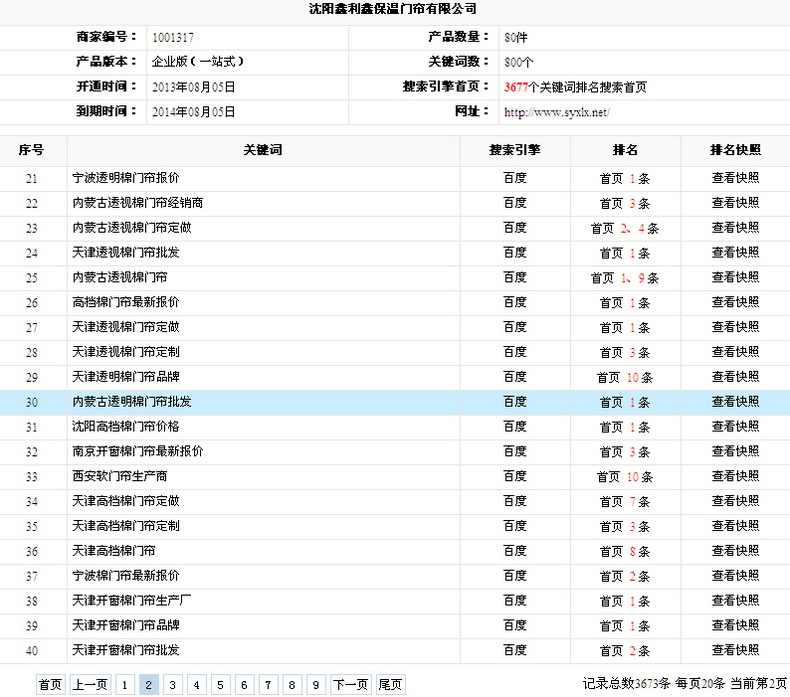The image size is (790, 697).
Task: Select keyword 天津开窗棉门帘生产厂
Action: click(x=132, y=601)
